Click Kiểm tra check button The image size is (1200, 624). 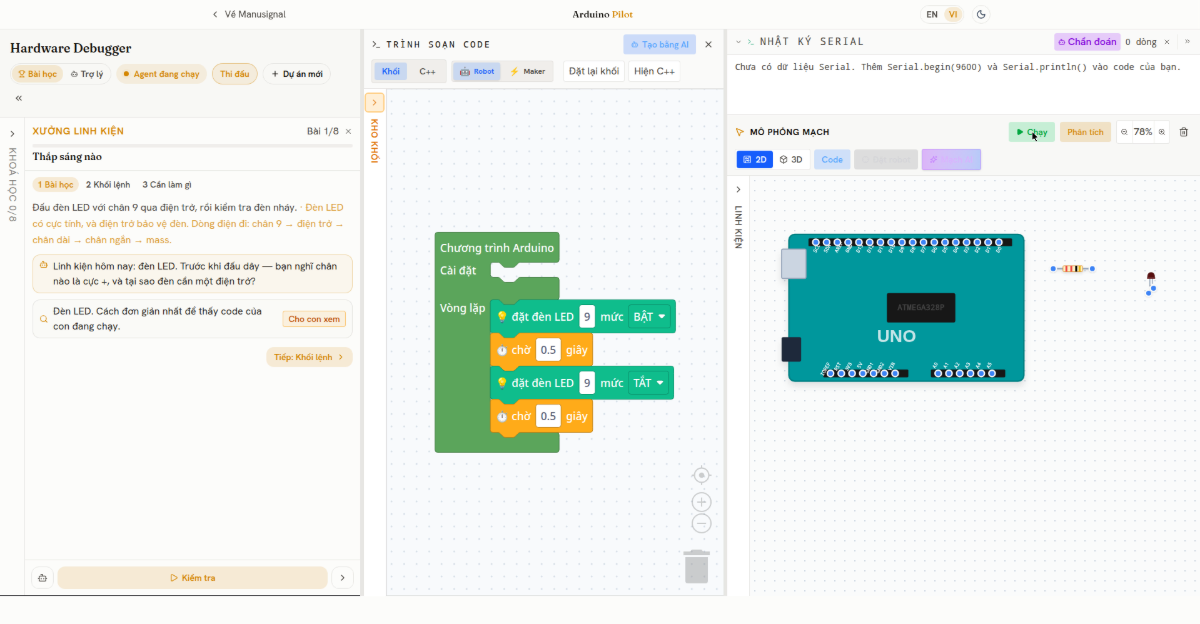point(192,578)
